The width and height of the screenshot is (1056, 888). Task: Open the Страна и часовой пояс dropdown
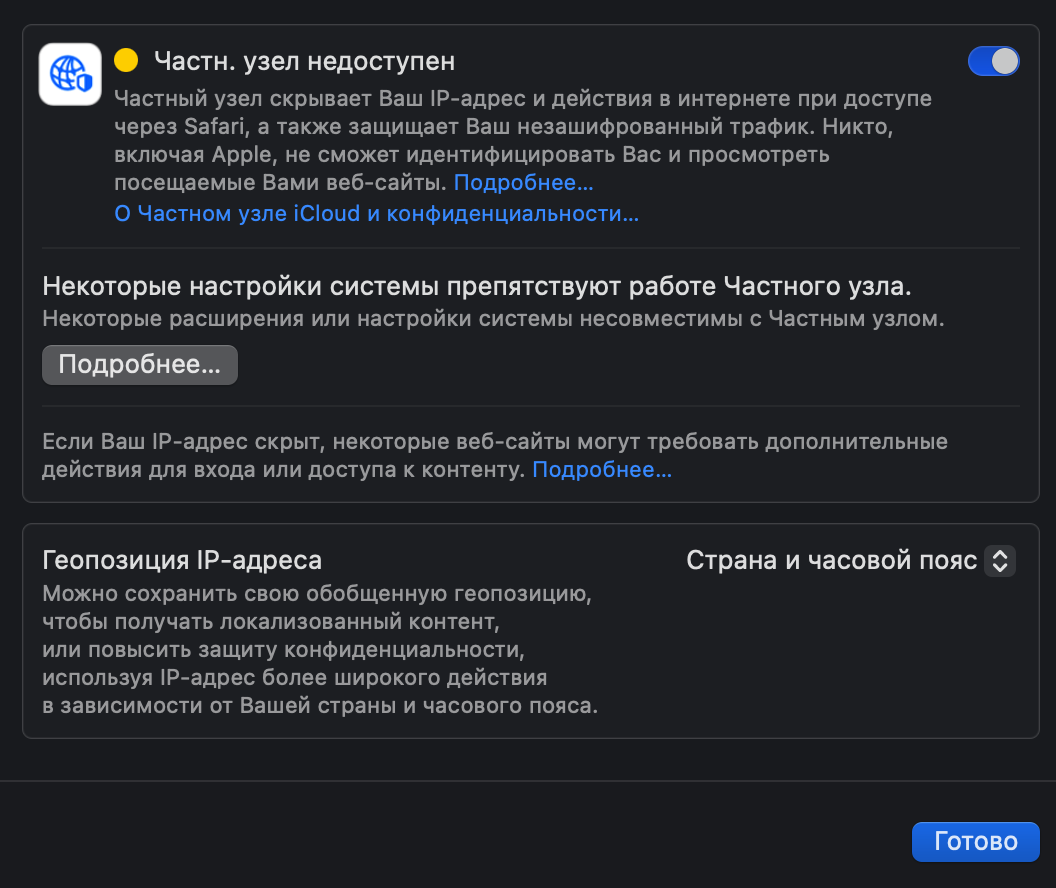(x=832, y=561)
